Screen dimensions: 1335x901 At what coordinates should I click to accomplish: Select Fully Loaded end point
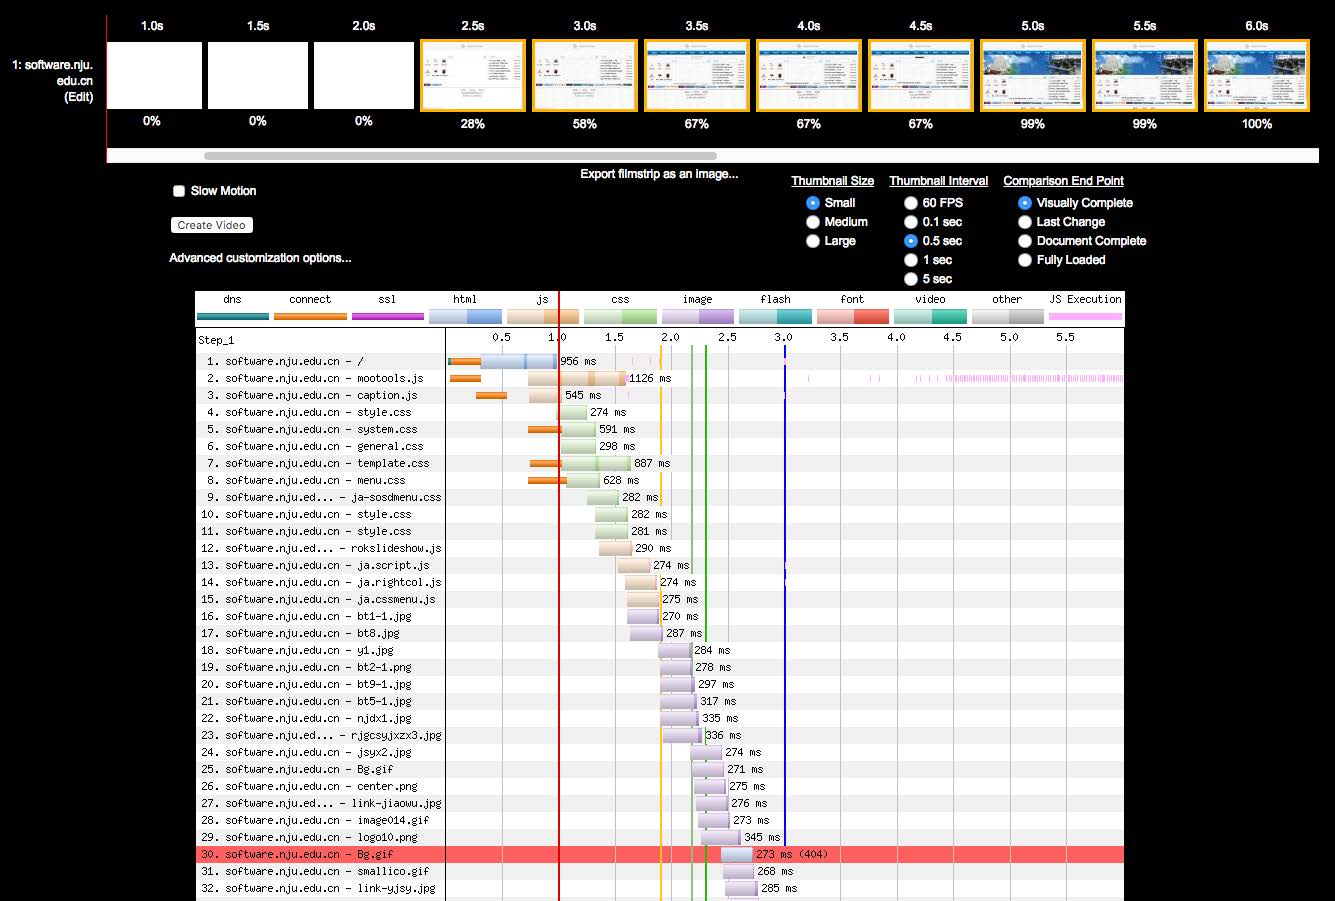click(1025, 260)
